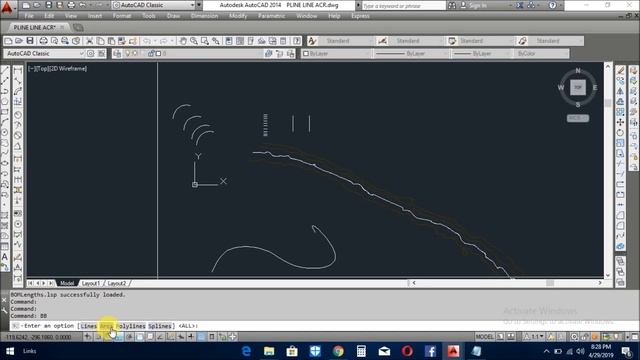Open the Text Style Standard dropdown
Viewport: 640px width, 360px height.
[347, 41]
